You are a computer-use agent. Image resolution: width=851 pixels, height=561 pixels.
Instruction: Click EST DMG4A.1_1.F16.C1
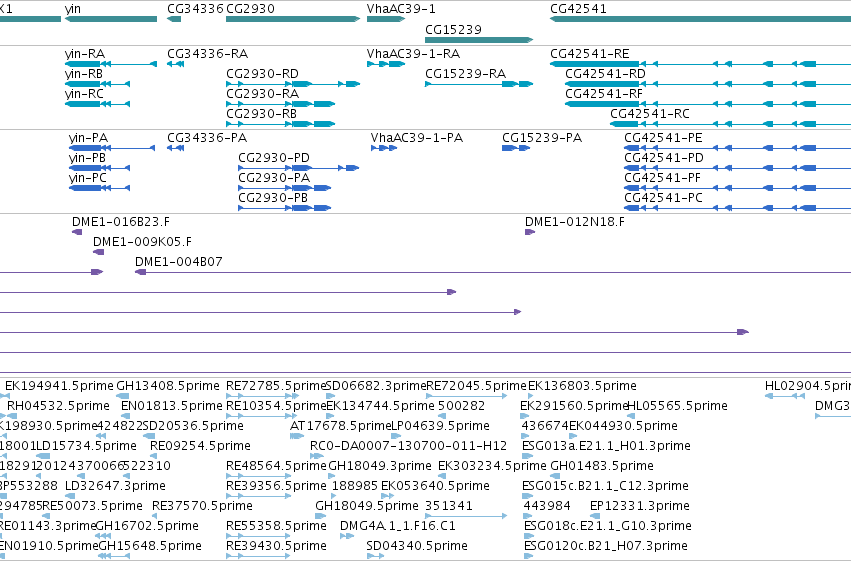398,527
